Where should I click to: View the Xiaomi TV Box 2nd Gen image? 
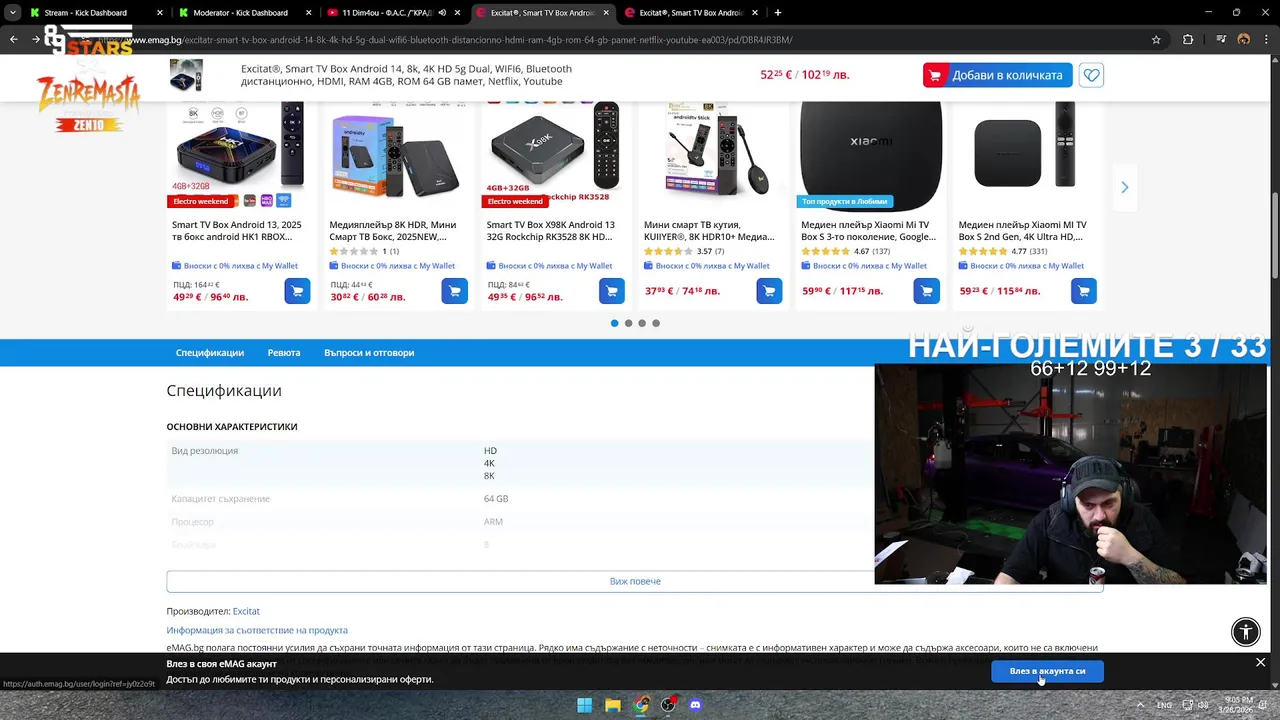coord(1027,150)
